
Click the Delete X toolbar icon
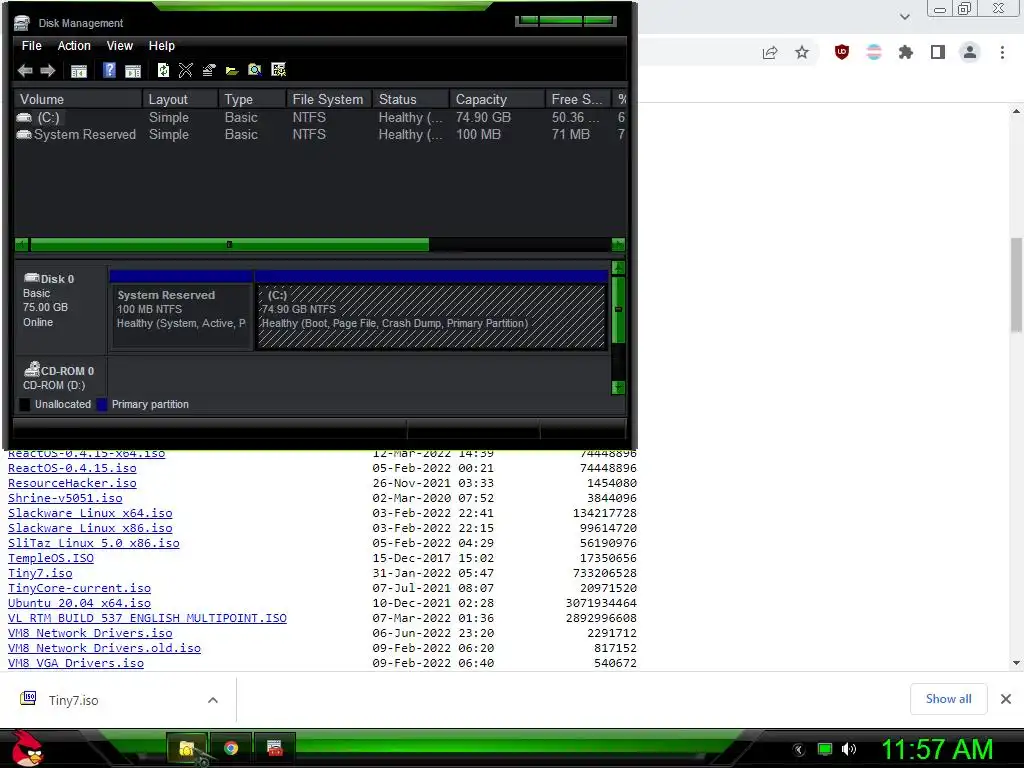(x=185, y=70)
